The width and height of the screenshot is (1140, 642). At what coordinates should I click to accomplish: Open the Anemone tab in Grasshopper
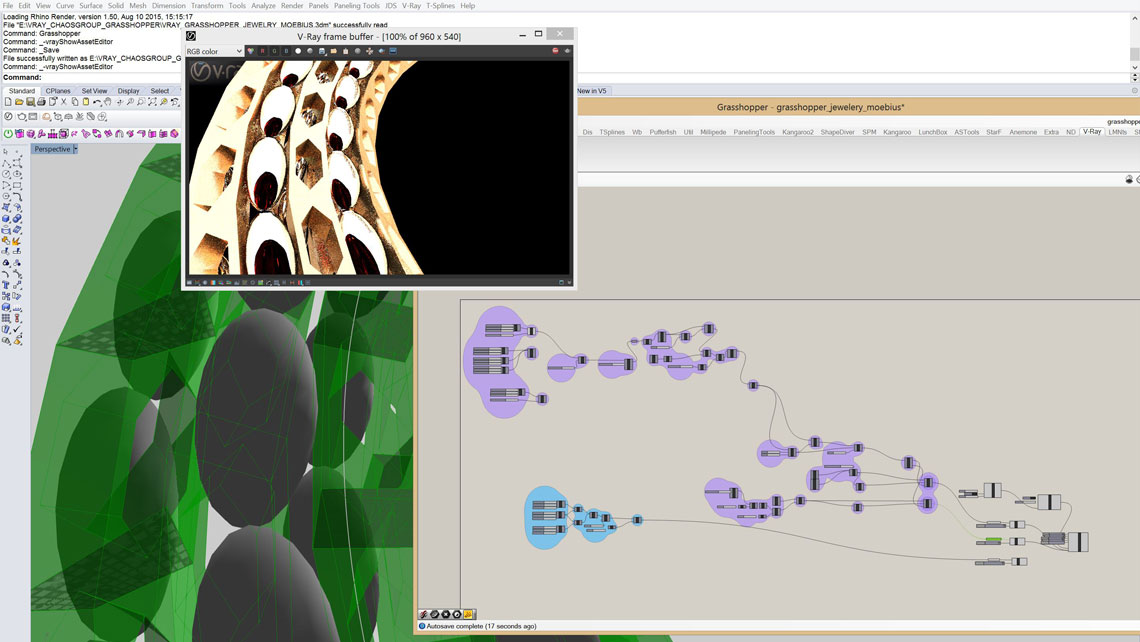1023,132
